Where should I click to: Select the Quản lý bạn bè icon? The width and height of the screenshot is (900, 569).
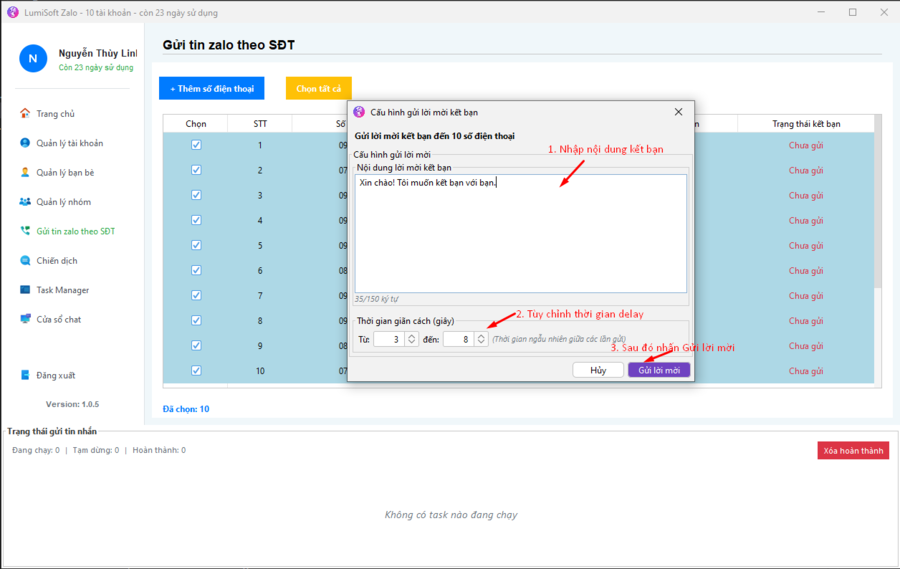pos(26,172)
